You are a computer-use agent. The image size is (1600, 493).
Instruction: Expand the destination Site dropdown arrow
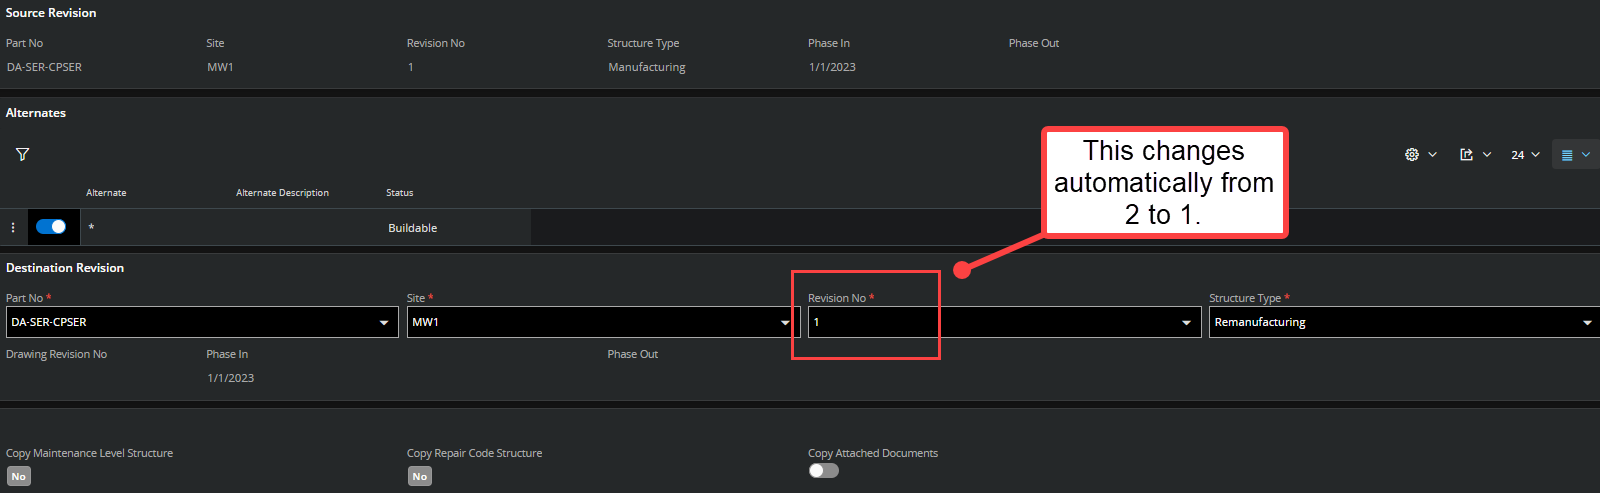(785, 322)
